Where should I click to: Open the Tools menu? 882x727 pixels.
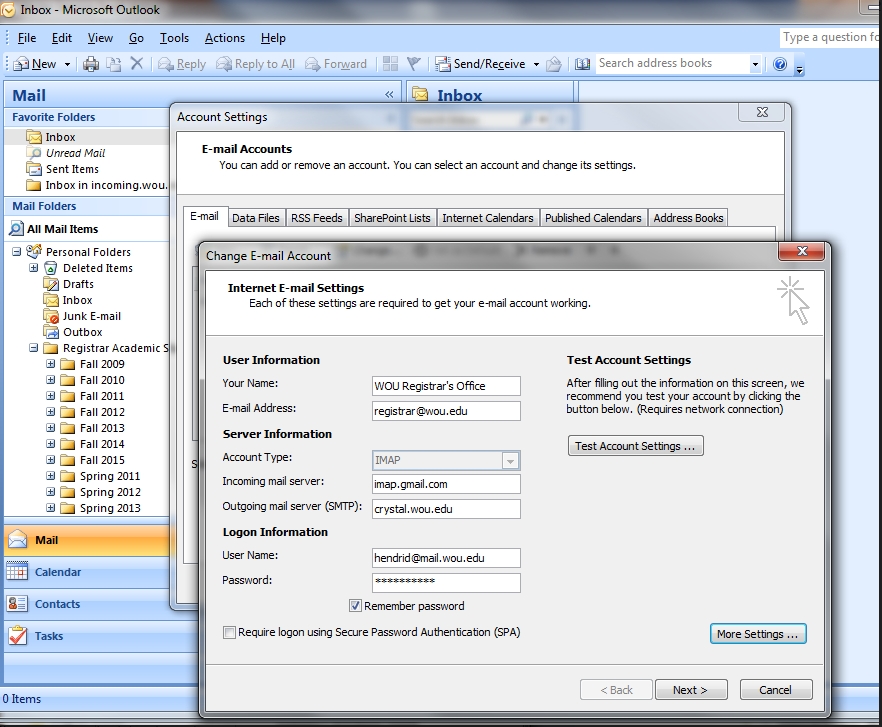(174, 38)
